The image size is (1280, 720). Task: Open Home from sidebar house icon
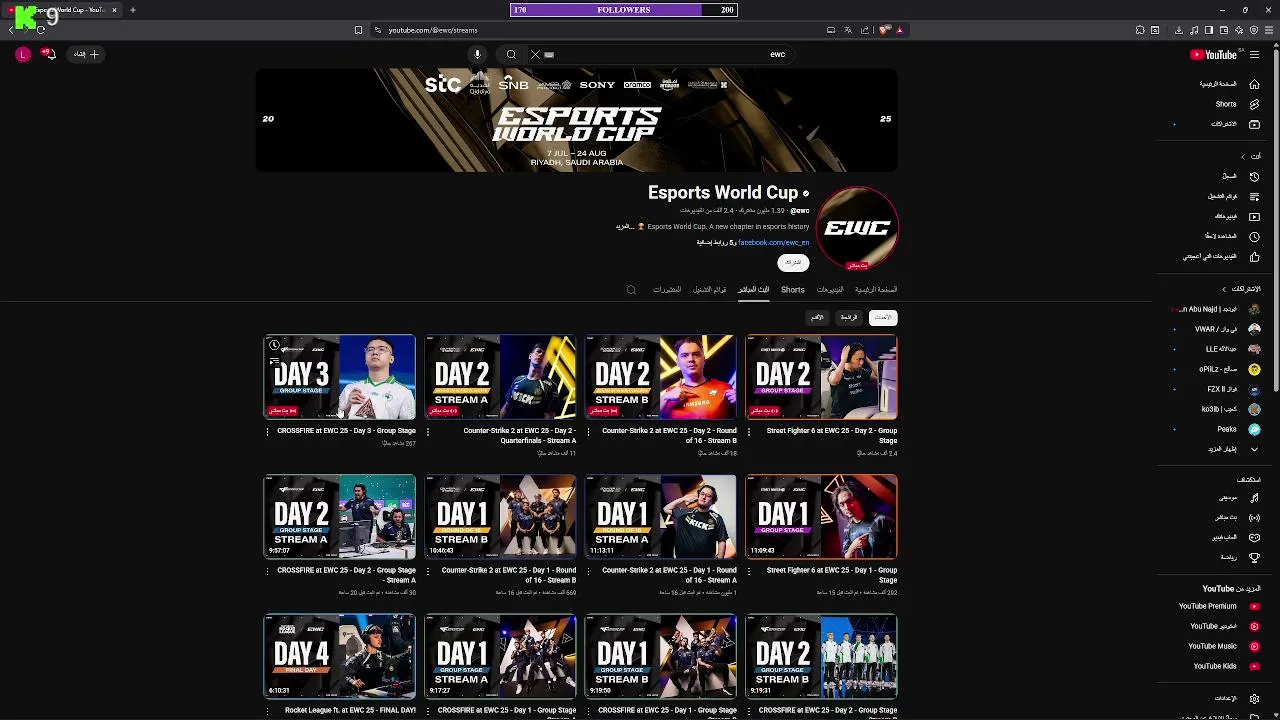coord(1254,84)
